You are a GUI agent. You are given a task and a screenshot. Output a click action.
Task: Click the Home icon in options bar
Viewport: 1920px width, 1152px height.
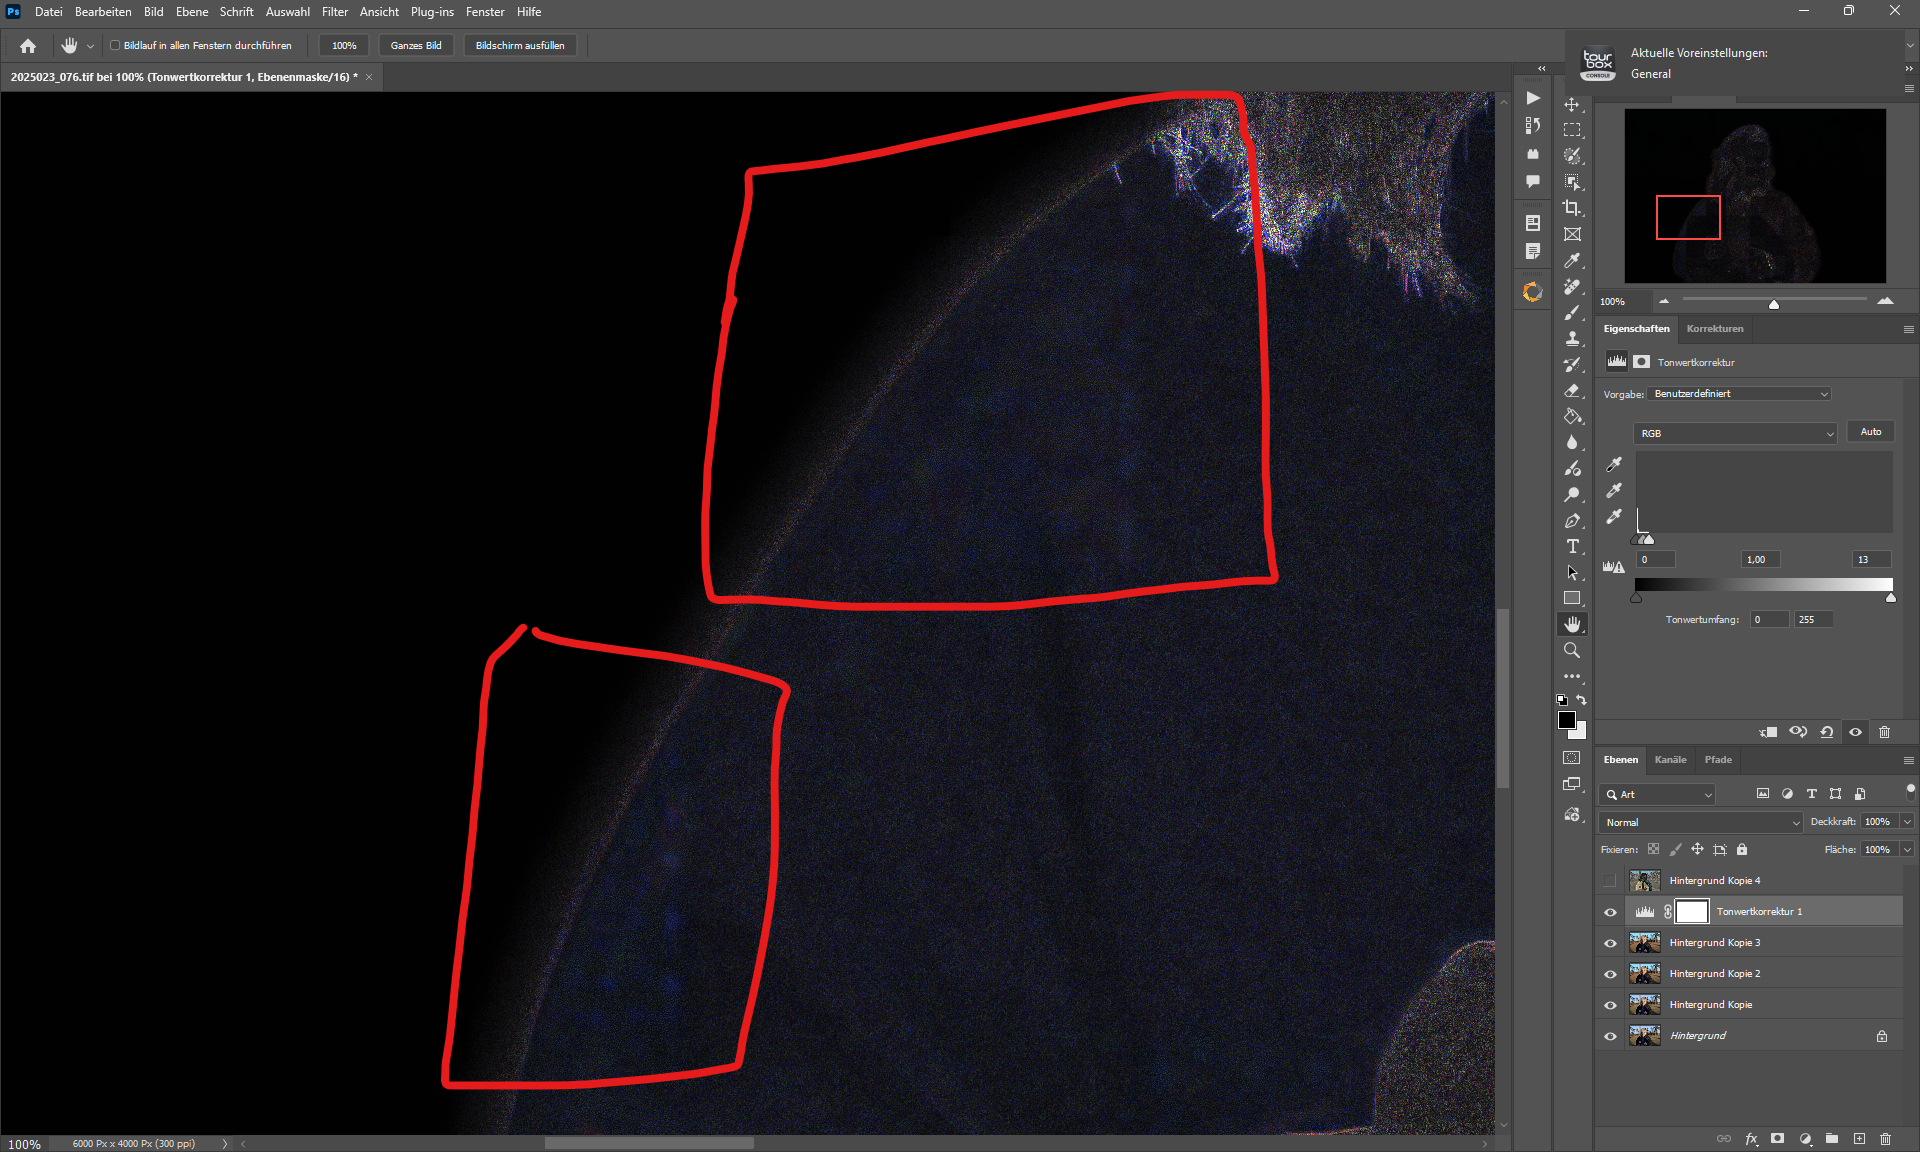coord(28,46)
